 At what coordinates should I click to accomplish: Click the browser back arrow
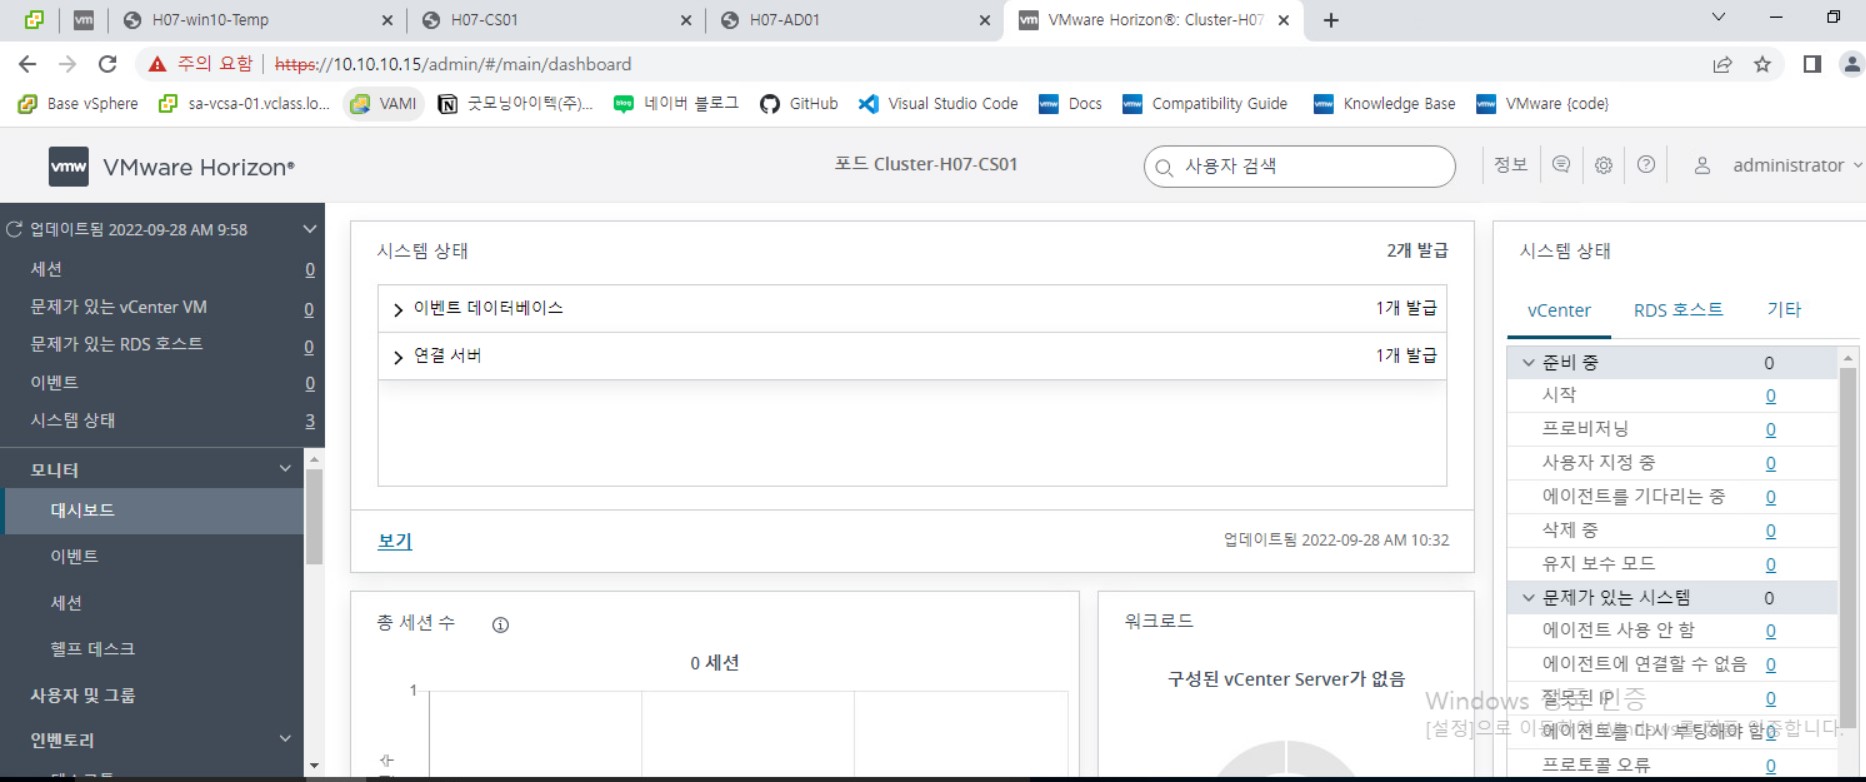(x=27, y=64)
